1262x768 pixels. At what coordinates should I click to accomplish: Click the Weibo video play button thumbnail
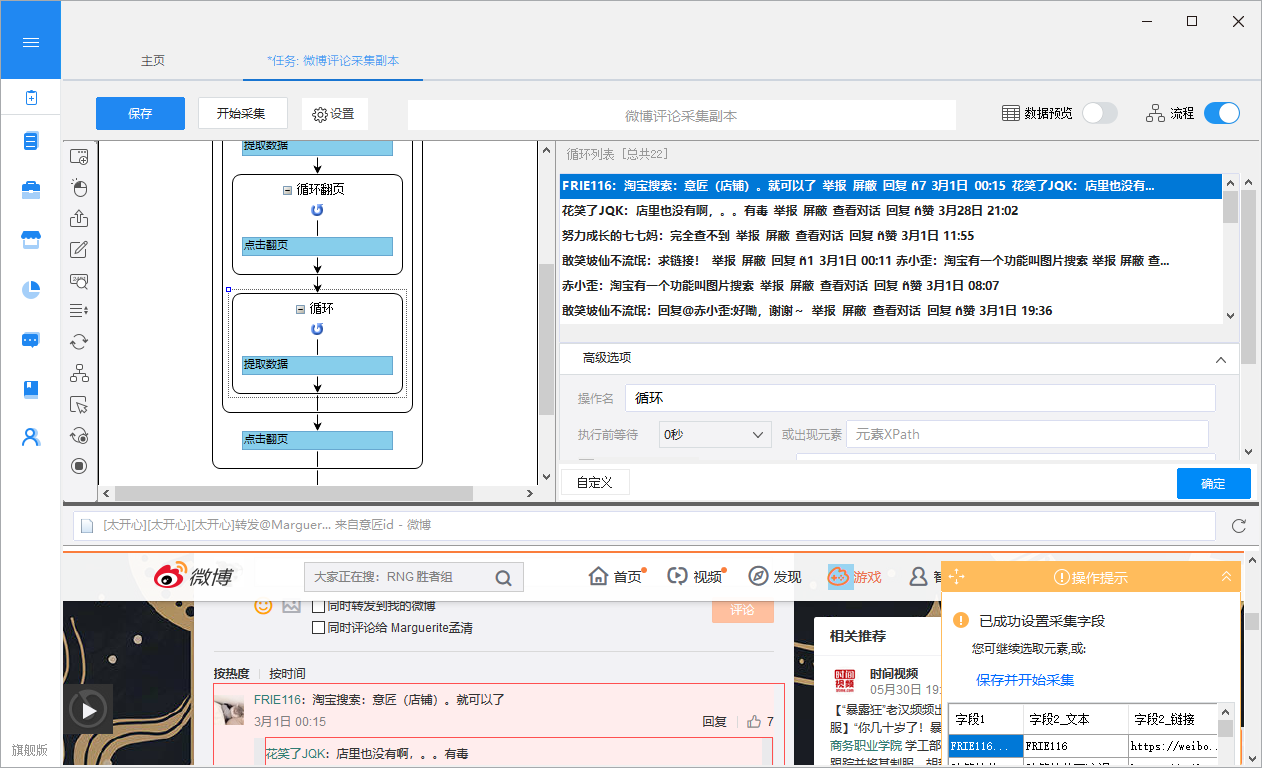[88, 709]
